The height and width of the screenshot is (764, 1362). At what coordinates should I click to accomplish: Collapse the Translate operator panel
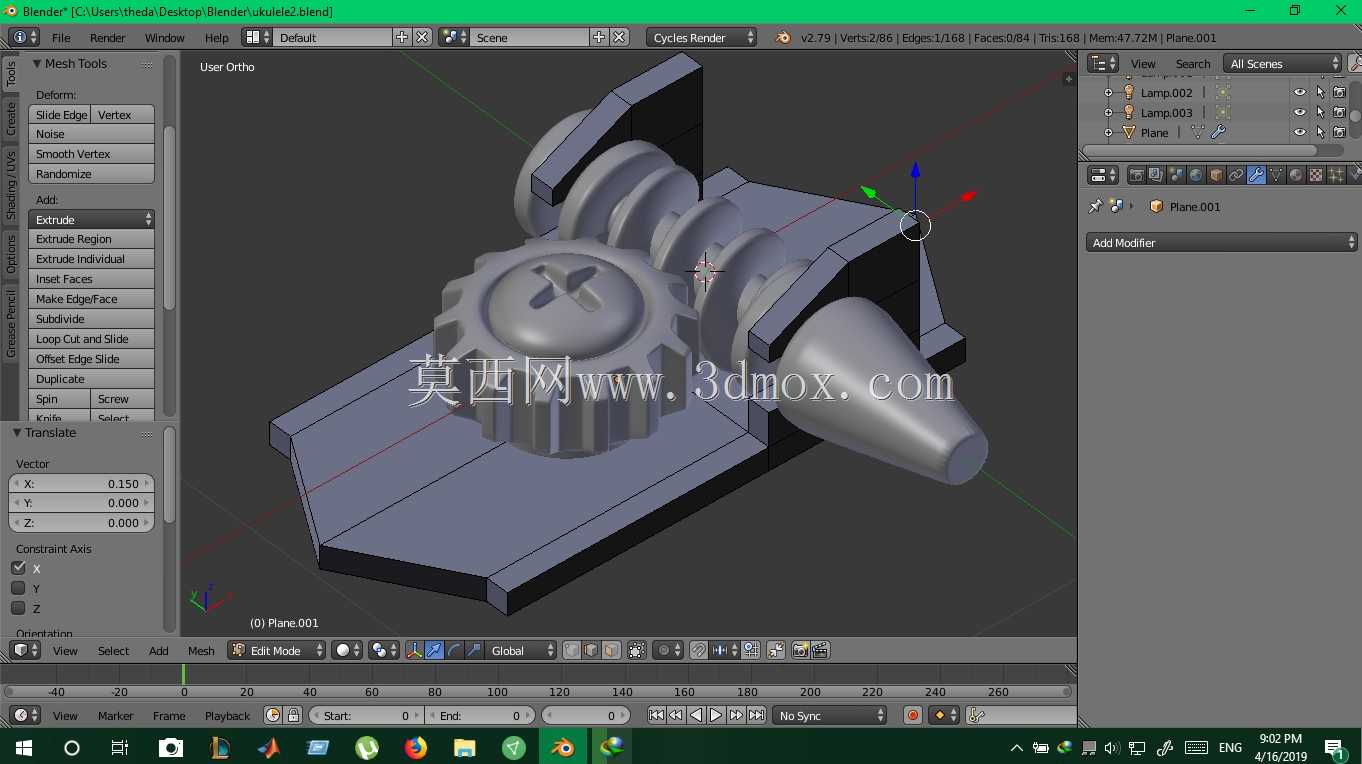pyautogui.click(x=17, y=432)
